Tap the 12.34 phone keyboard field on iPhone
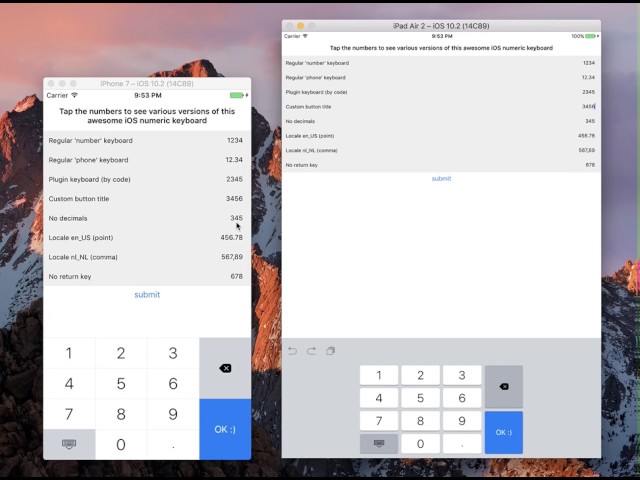The image size is (640, 480). coord(234,160)
